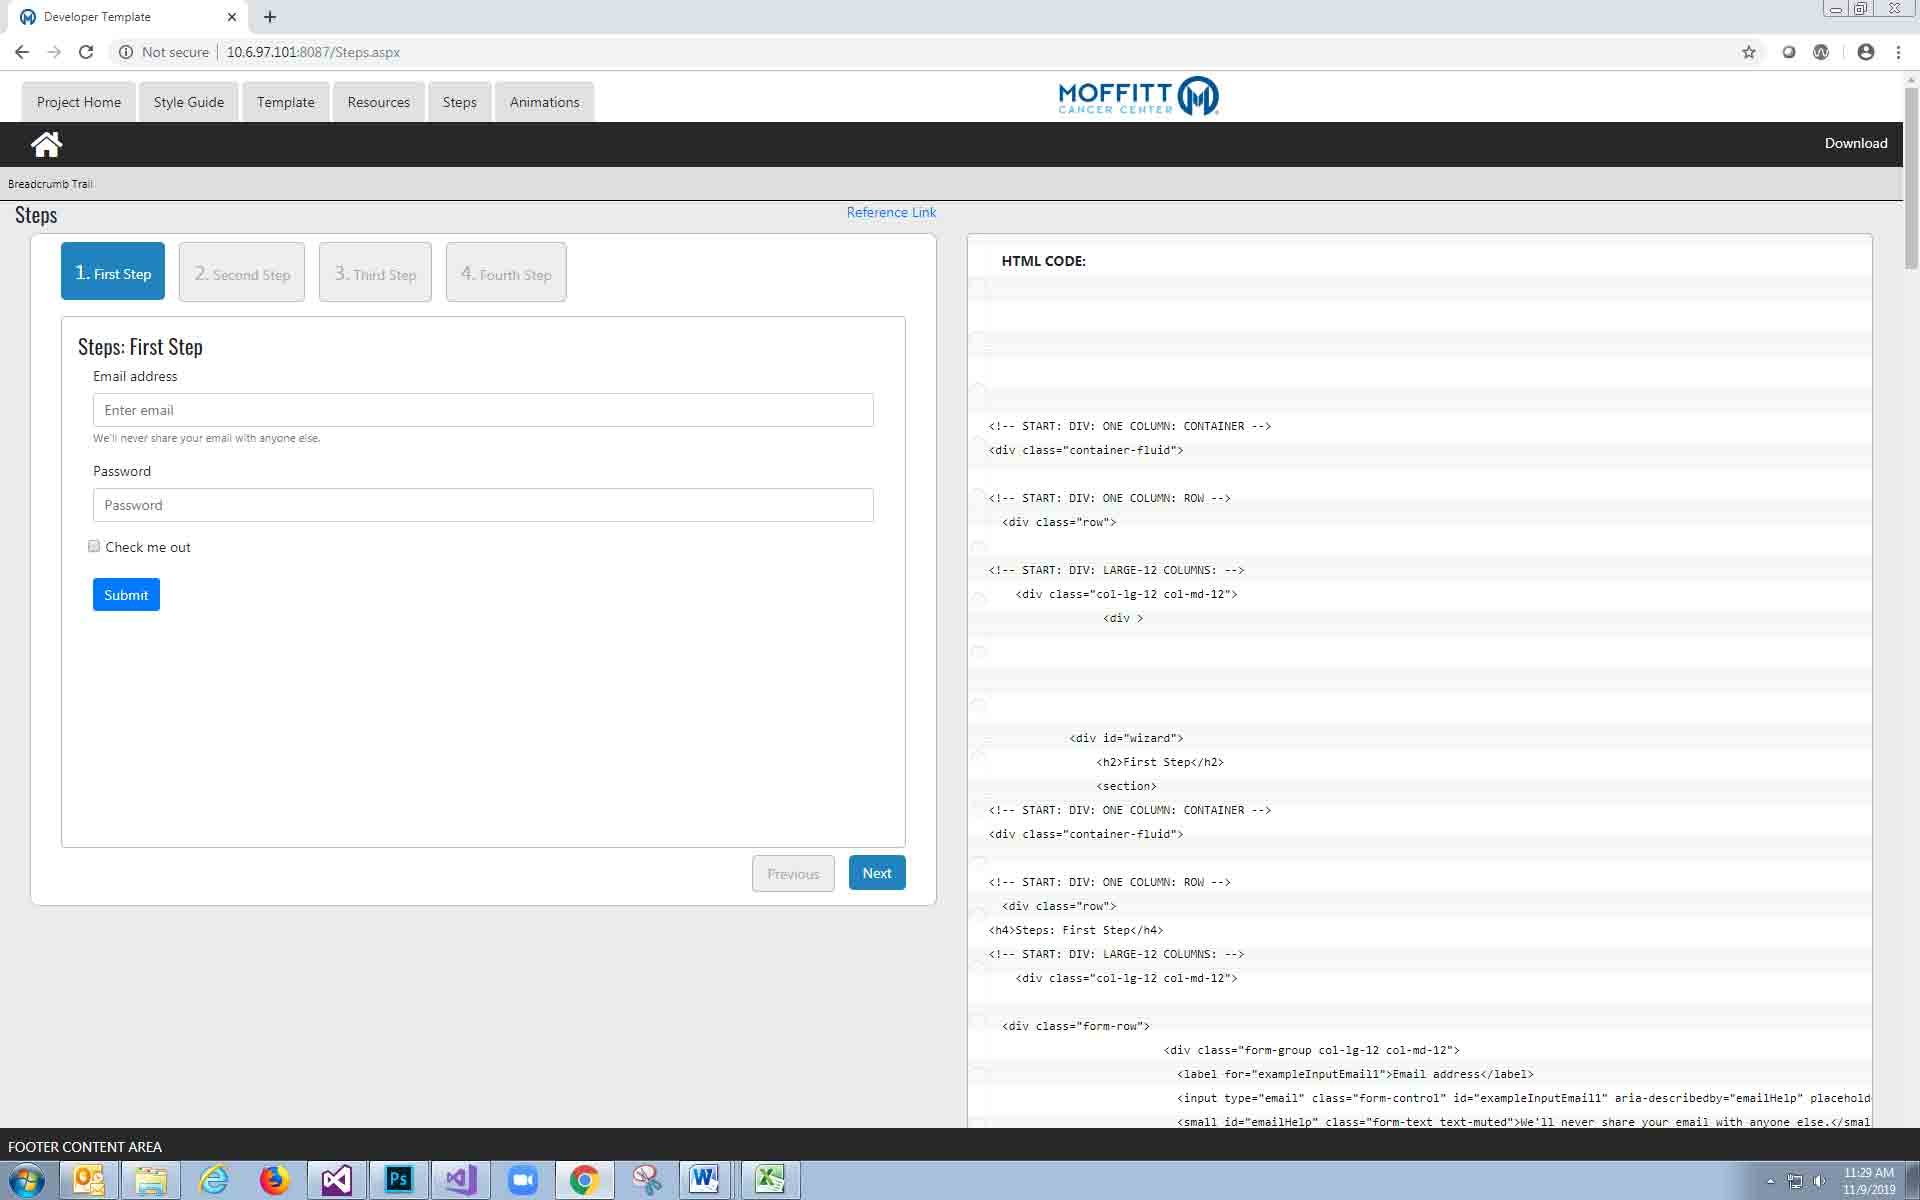This screenshot has height=1200, width=1920.
Task: Click the white home icon
Action: pyautogui.click(x=46, y=144)
